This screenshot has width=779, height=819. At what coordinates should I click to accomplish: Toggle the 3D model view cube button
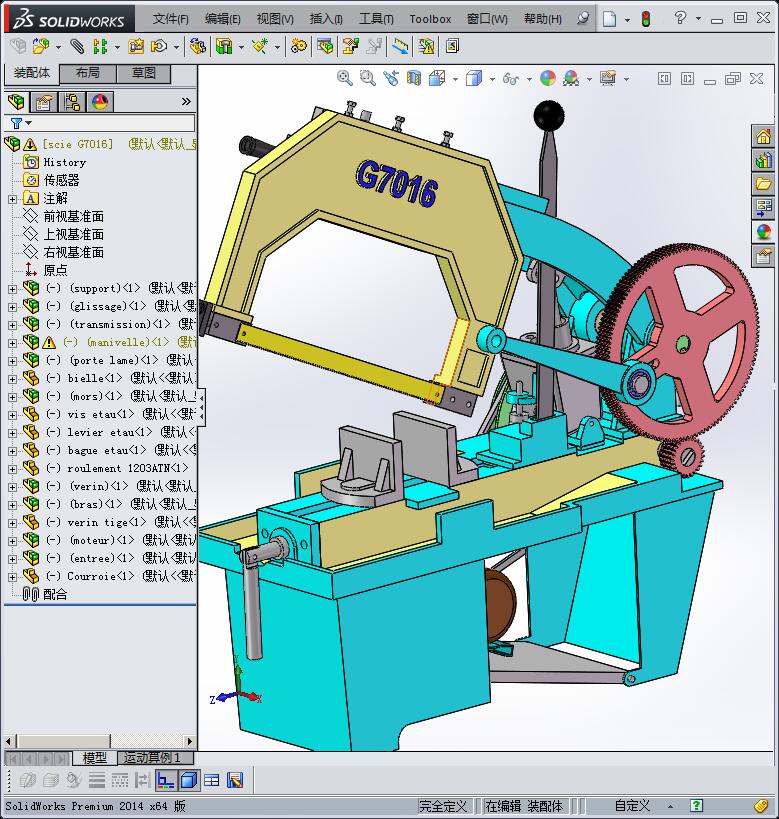tap(188, 780)
